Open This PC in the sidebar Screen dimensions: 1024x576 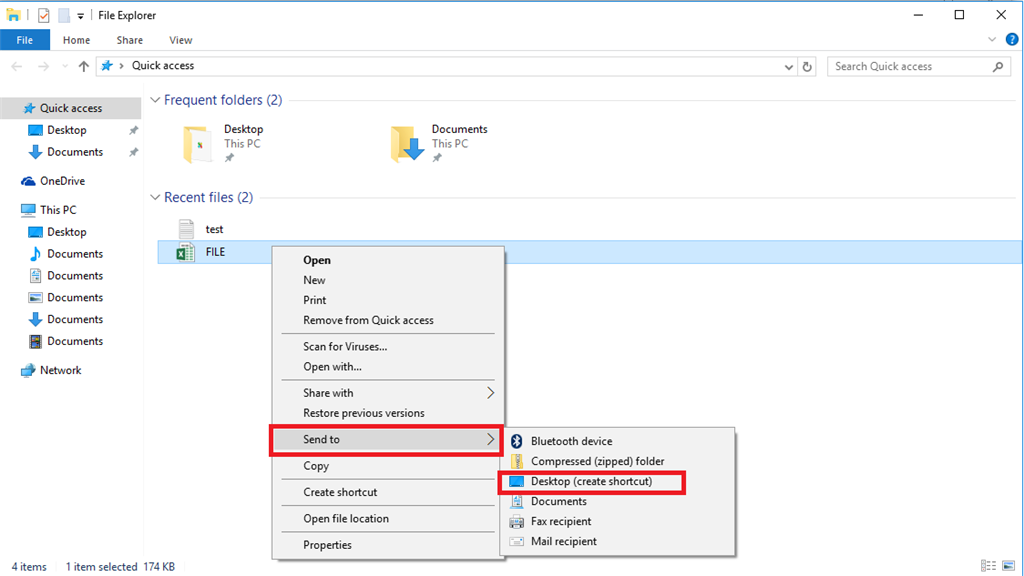pyautogui.click(x=56, y=210)
